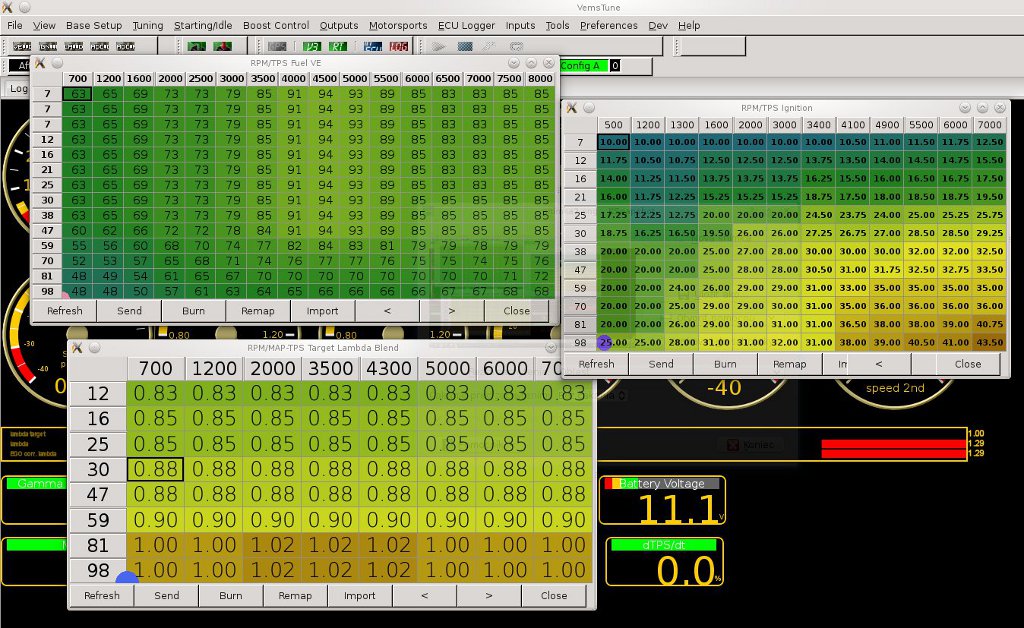The image size is (1024, 628).
Task: Click Refresh in the Ignition window
Action: (596, 364)
